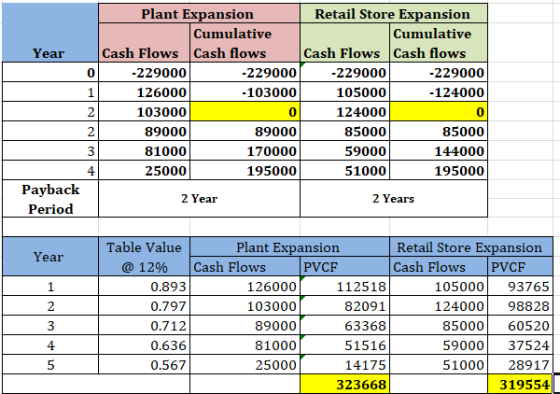
Task: Select 51000 in the row with 28917
Action: pyautogui.click(x=438, y=364)
